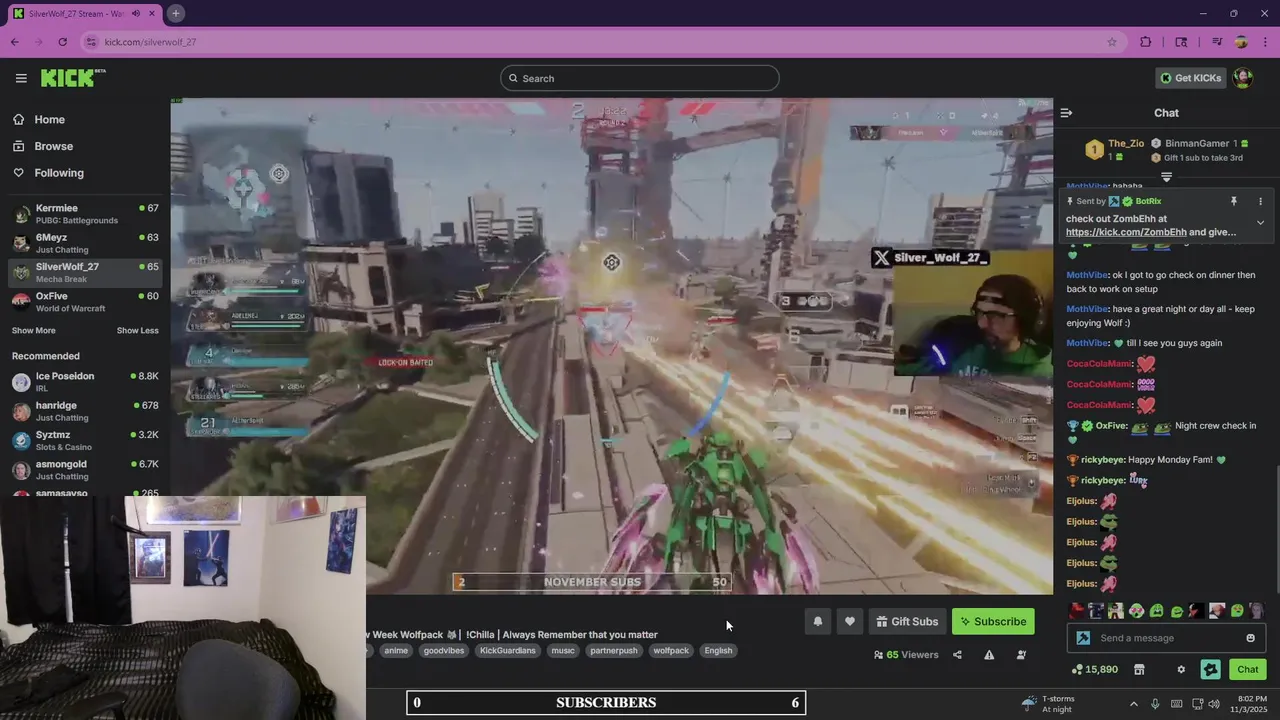Open user profile avatar menu
This screenshot has width=1280, height=720.
[x=1243, y=78]
